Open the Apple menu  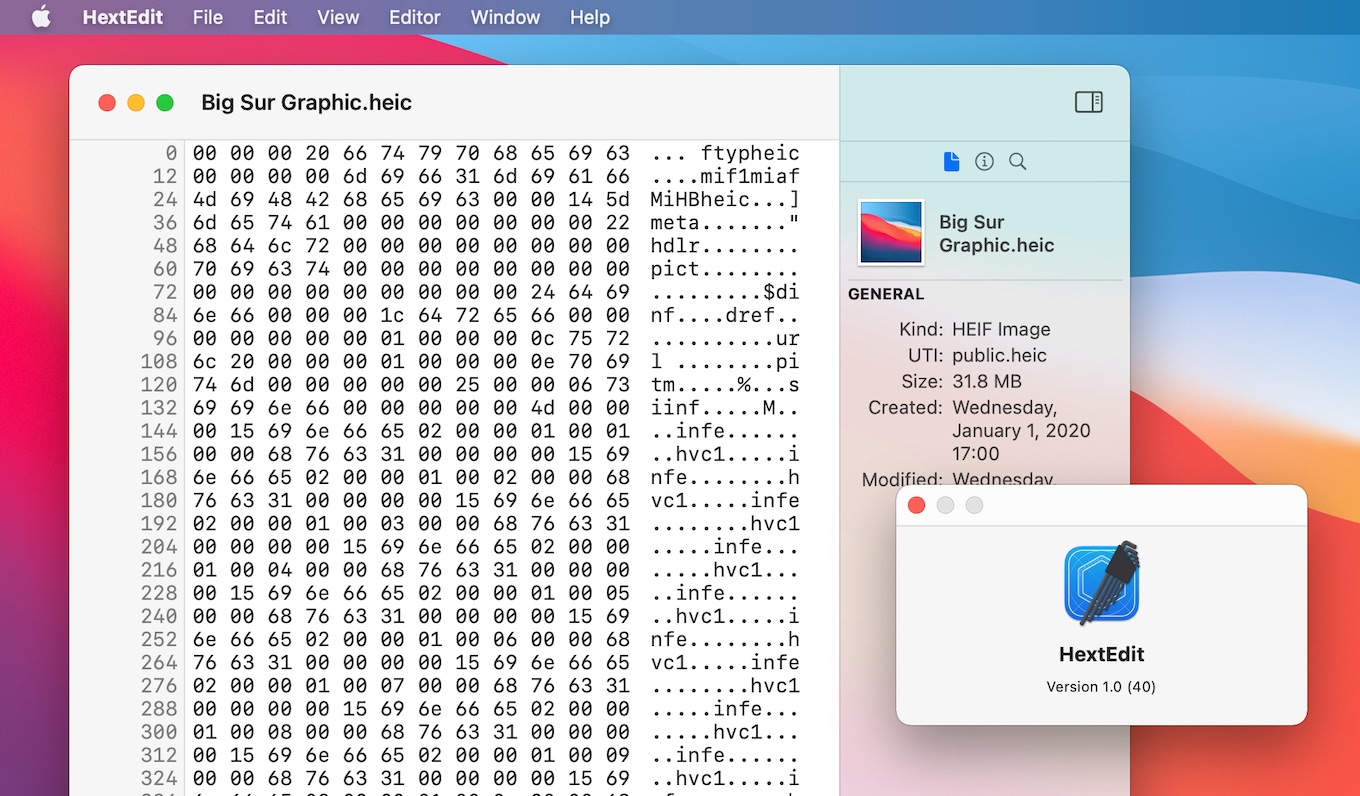41,17
